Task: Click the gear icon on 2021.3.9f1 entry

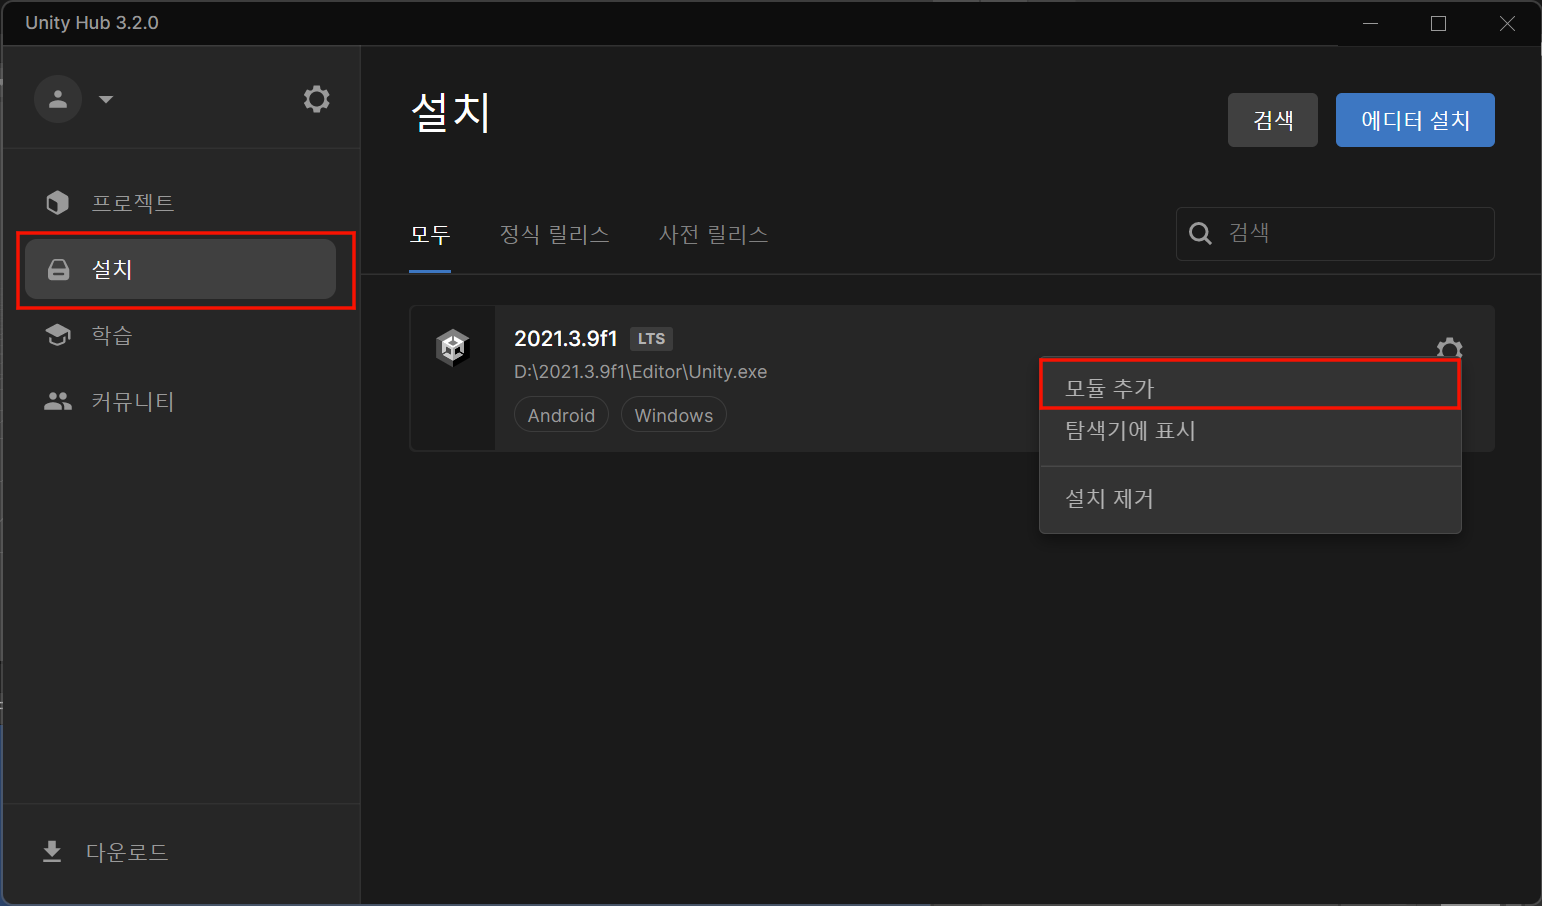Action: [1449, 348]
